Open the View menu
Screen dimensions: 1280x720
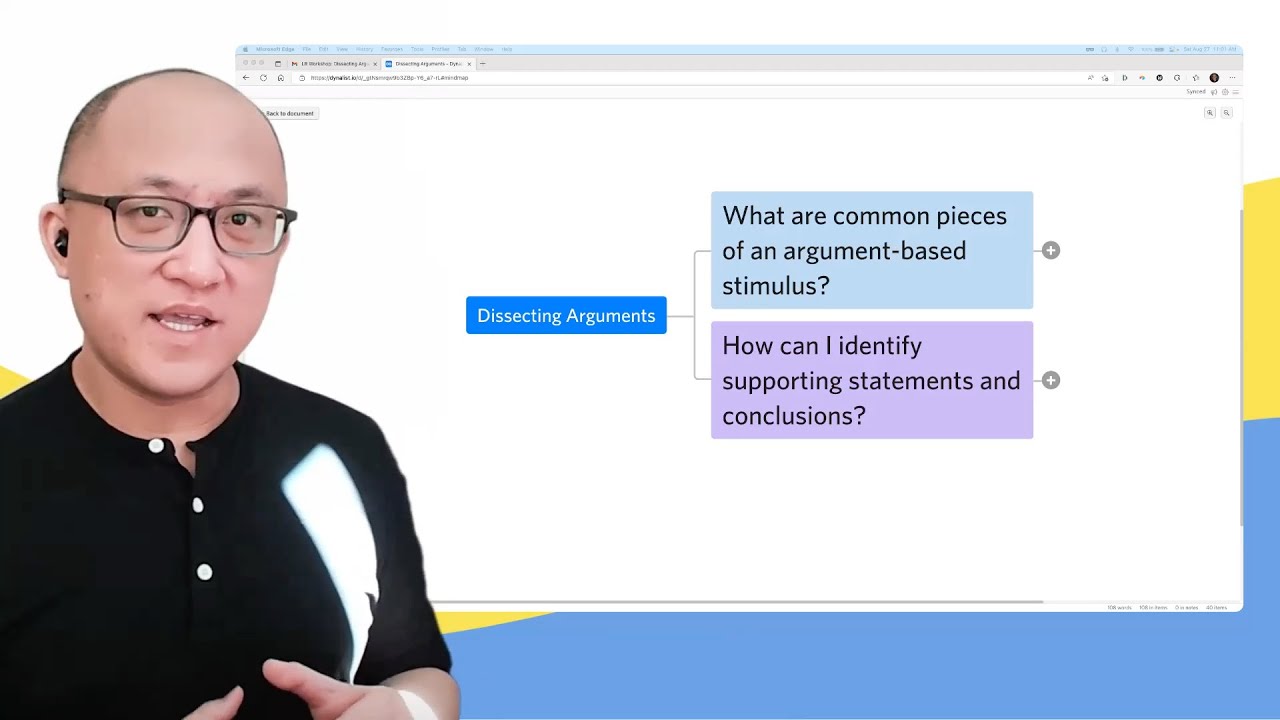coord(342,49)
